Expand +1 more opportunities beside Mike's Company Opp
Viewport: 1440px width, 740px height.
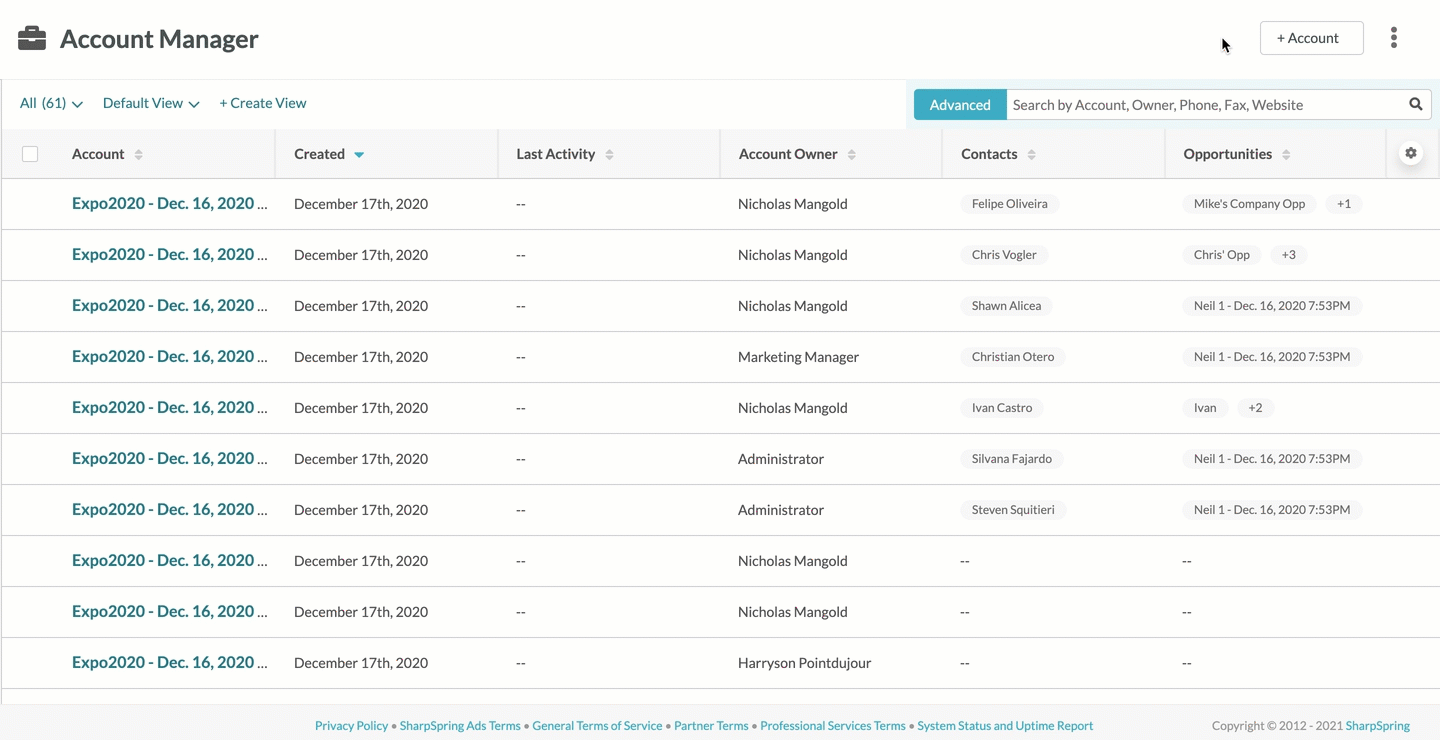point(1344,204)
